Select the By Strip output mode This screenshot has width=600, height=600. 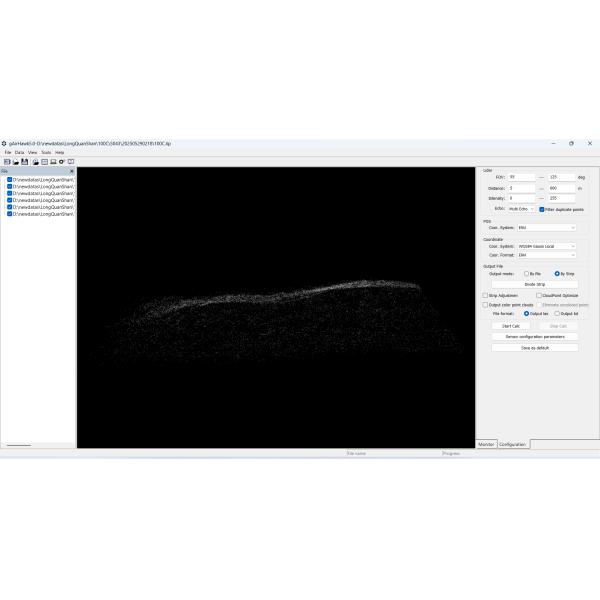[557, 274]
